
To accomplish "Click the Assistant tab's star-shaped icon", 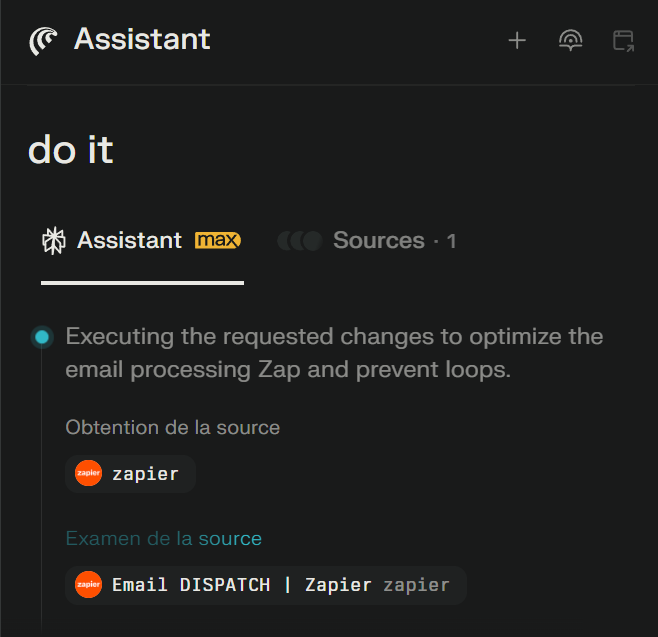I will pyautogui.click(x=53, y=241).
